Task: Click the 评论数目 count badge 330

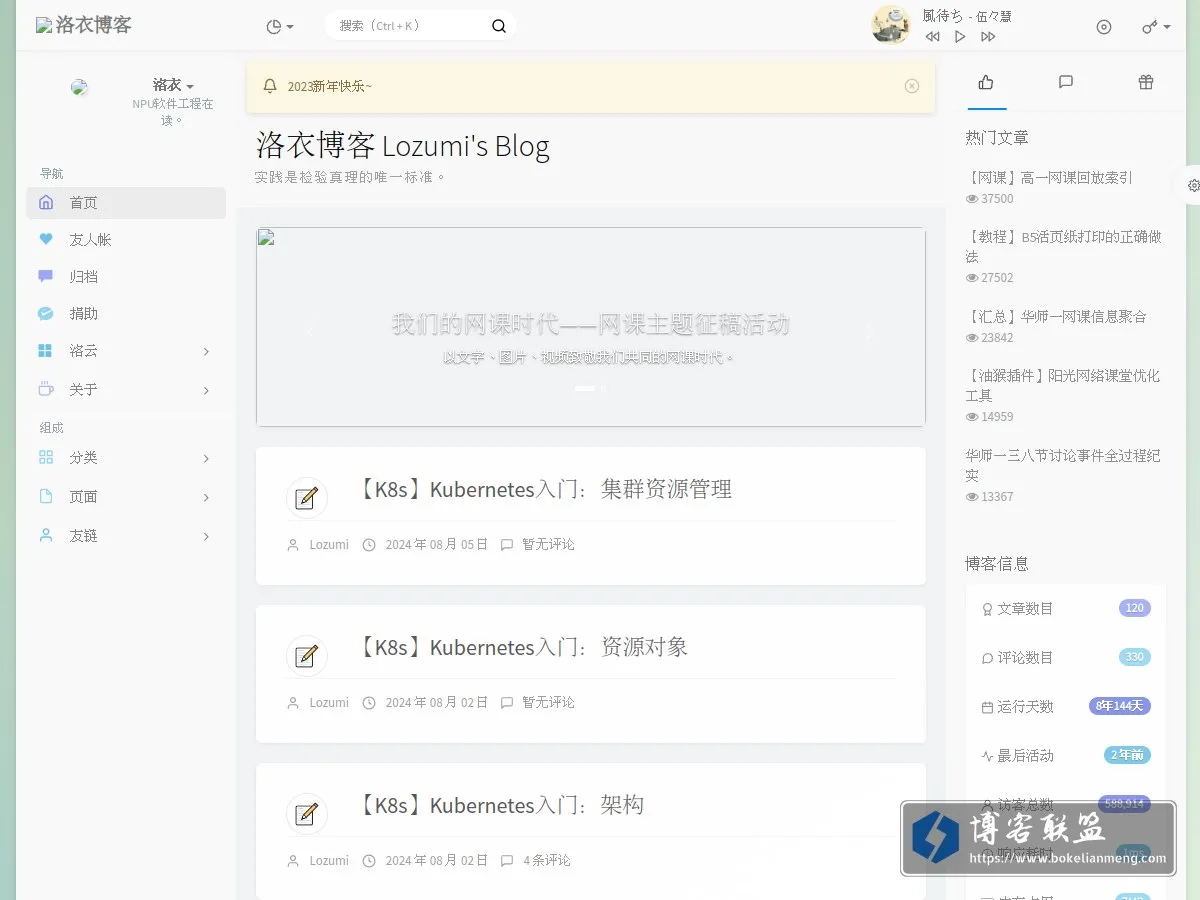Action: [x=1135, y=657]
